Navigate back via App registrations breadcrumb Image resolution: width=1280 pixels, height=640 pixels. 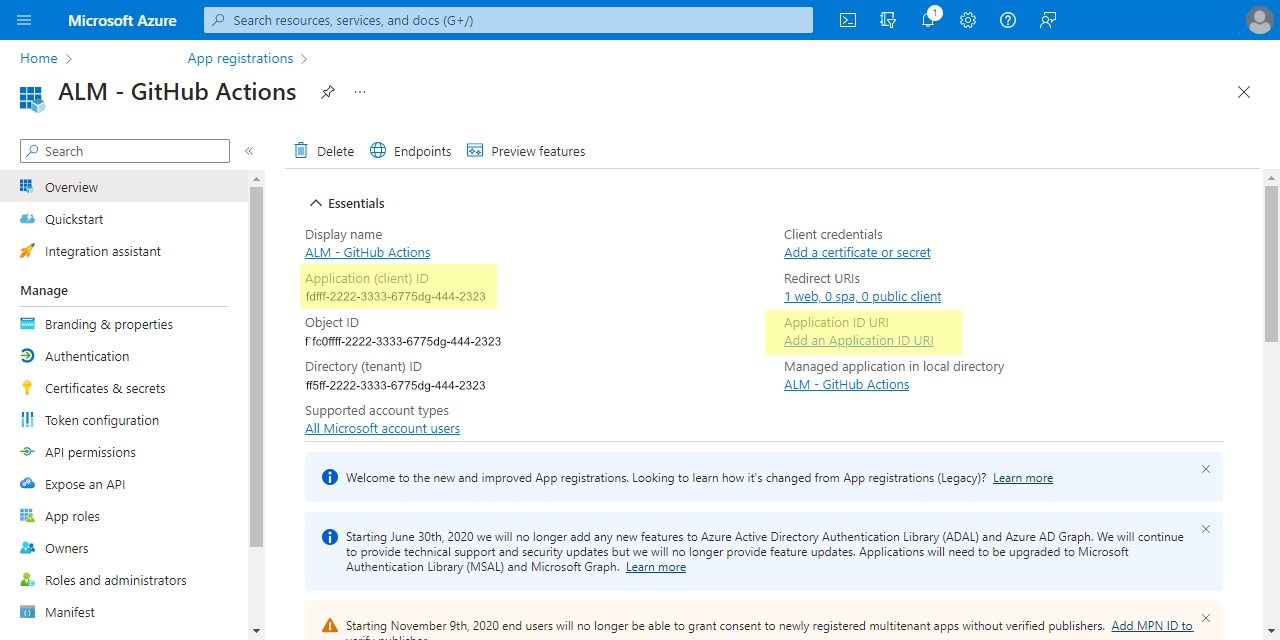coord(241,58)
